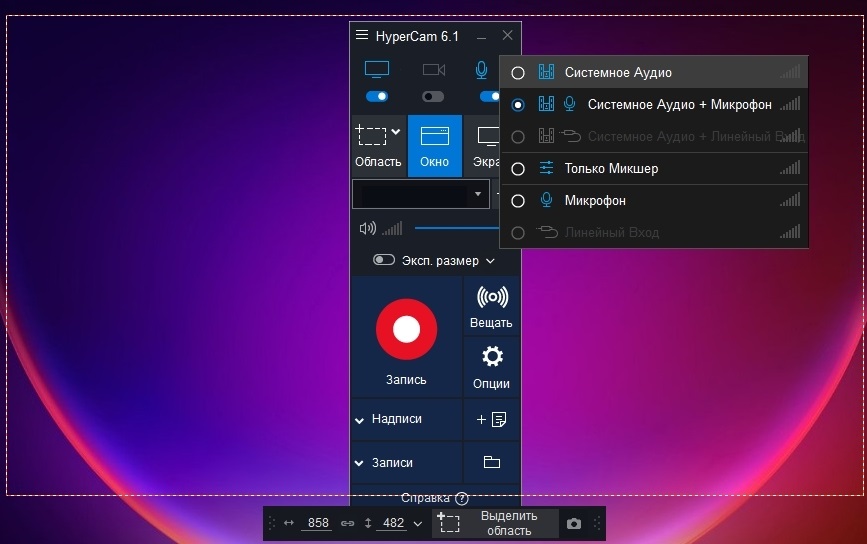Select Только Микшер radio button

tap(518, 169)
